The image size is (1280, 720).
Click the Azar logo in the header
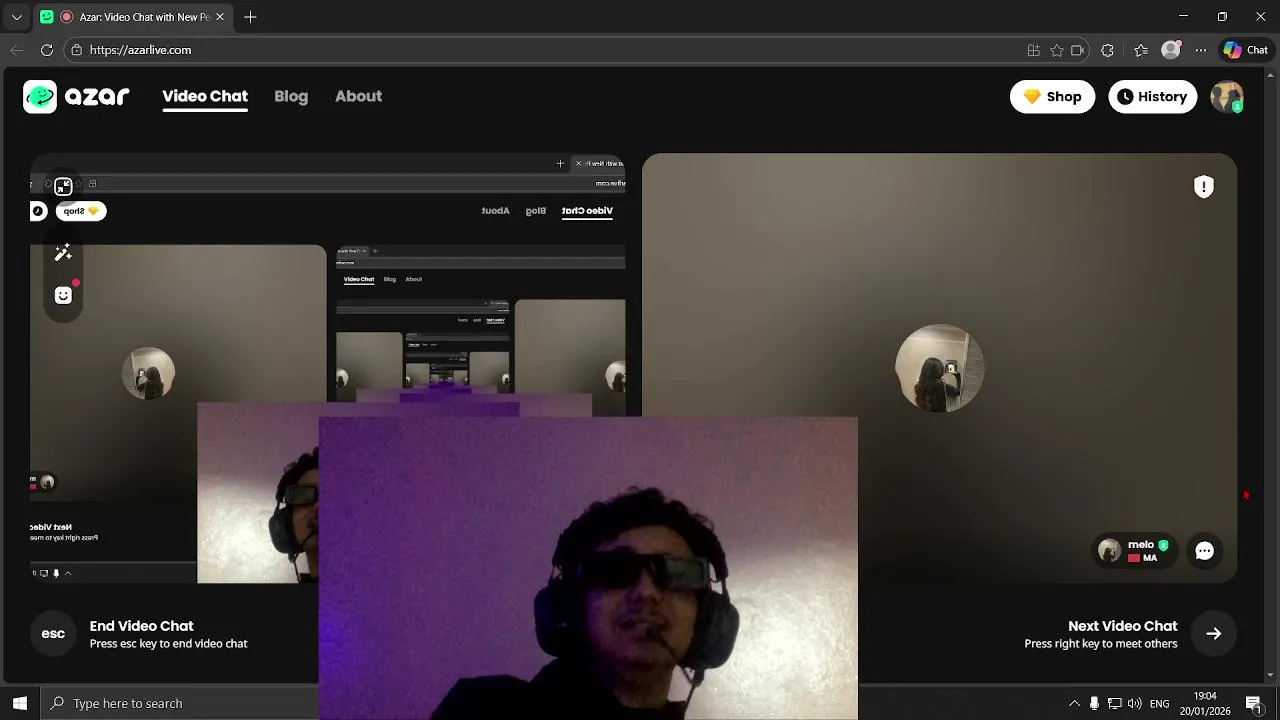77,96
